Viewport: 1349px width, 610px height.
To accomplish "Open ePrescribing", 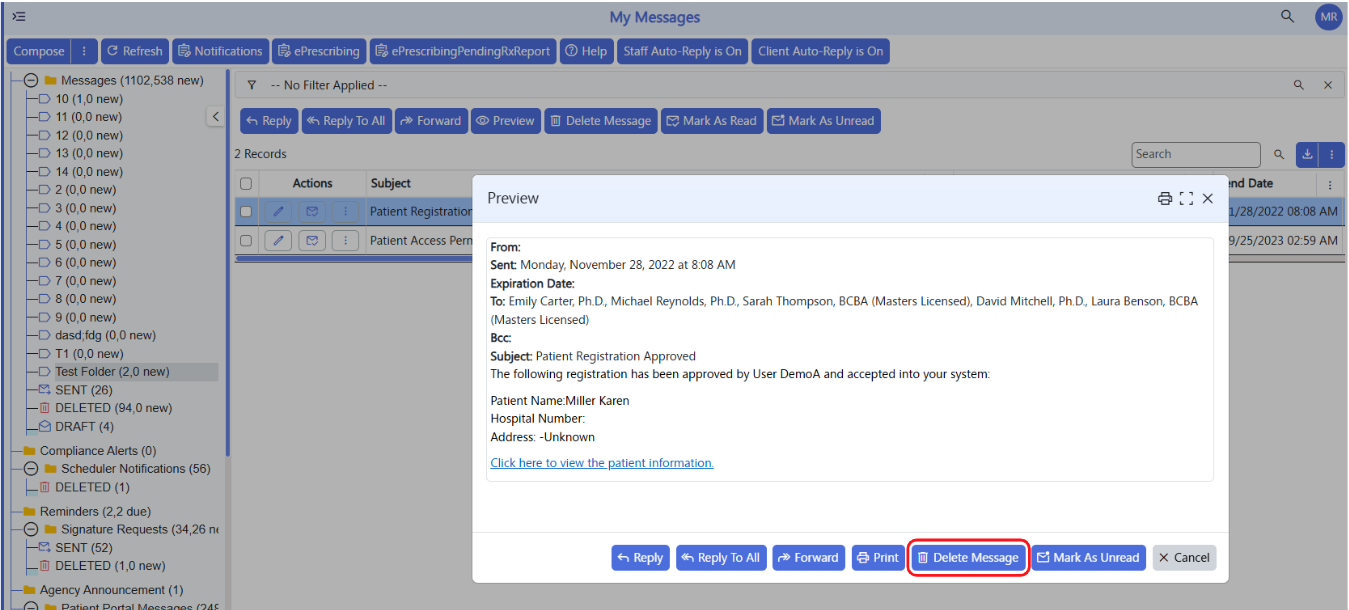I will coord(318,51).
